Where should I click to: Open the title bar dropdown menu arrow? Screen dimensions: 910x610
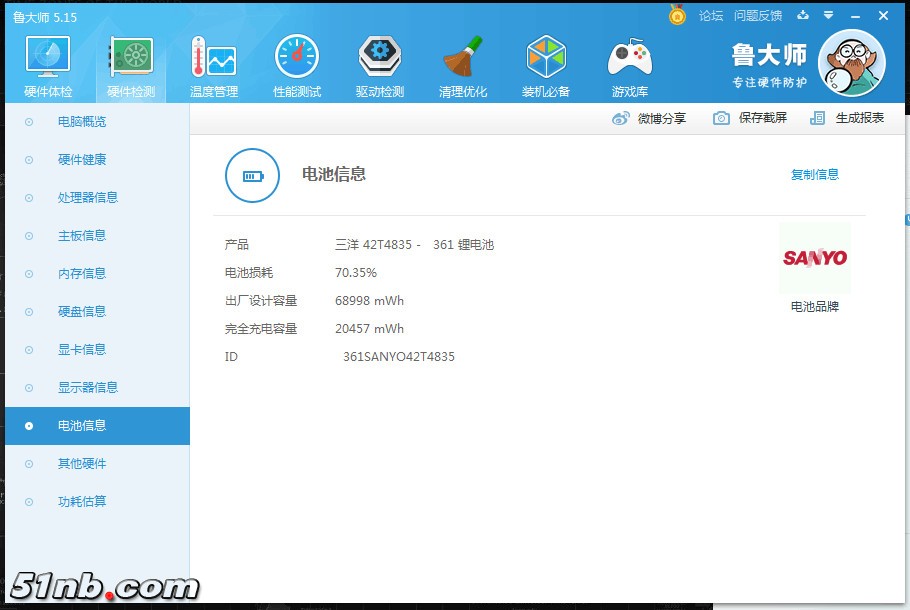tap(828, 16)
